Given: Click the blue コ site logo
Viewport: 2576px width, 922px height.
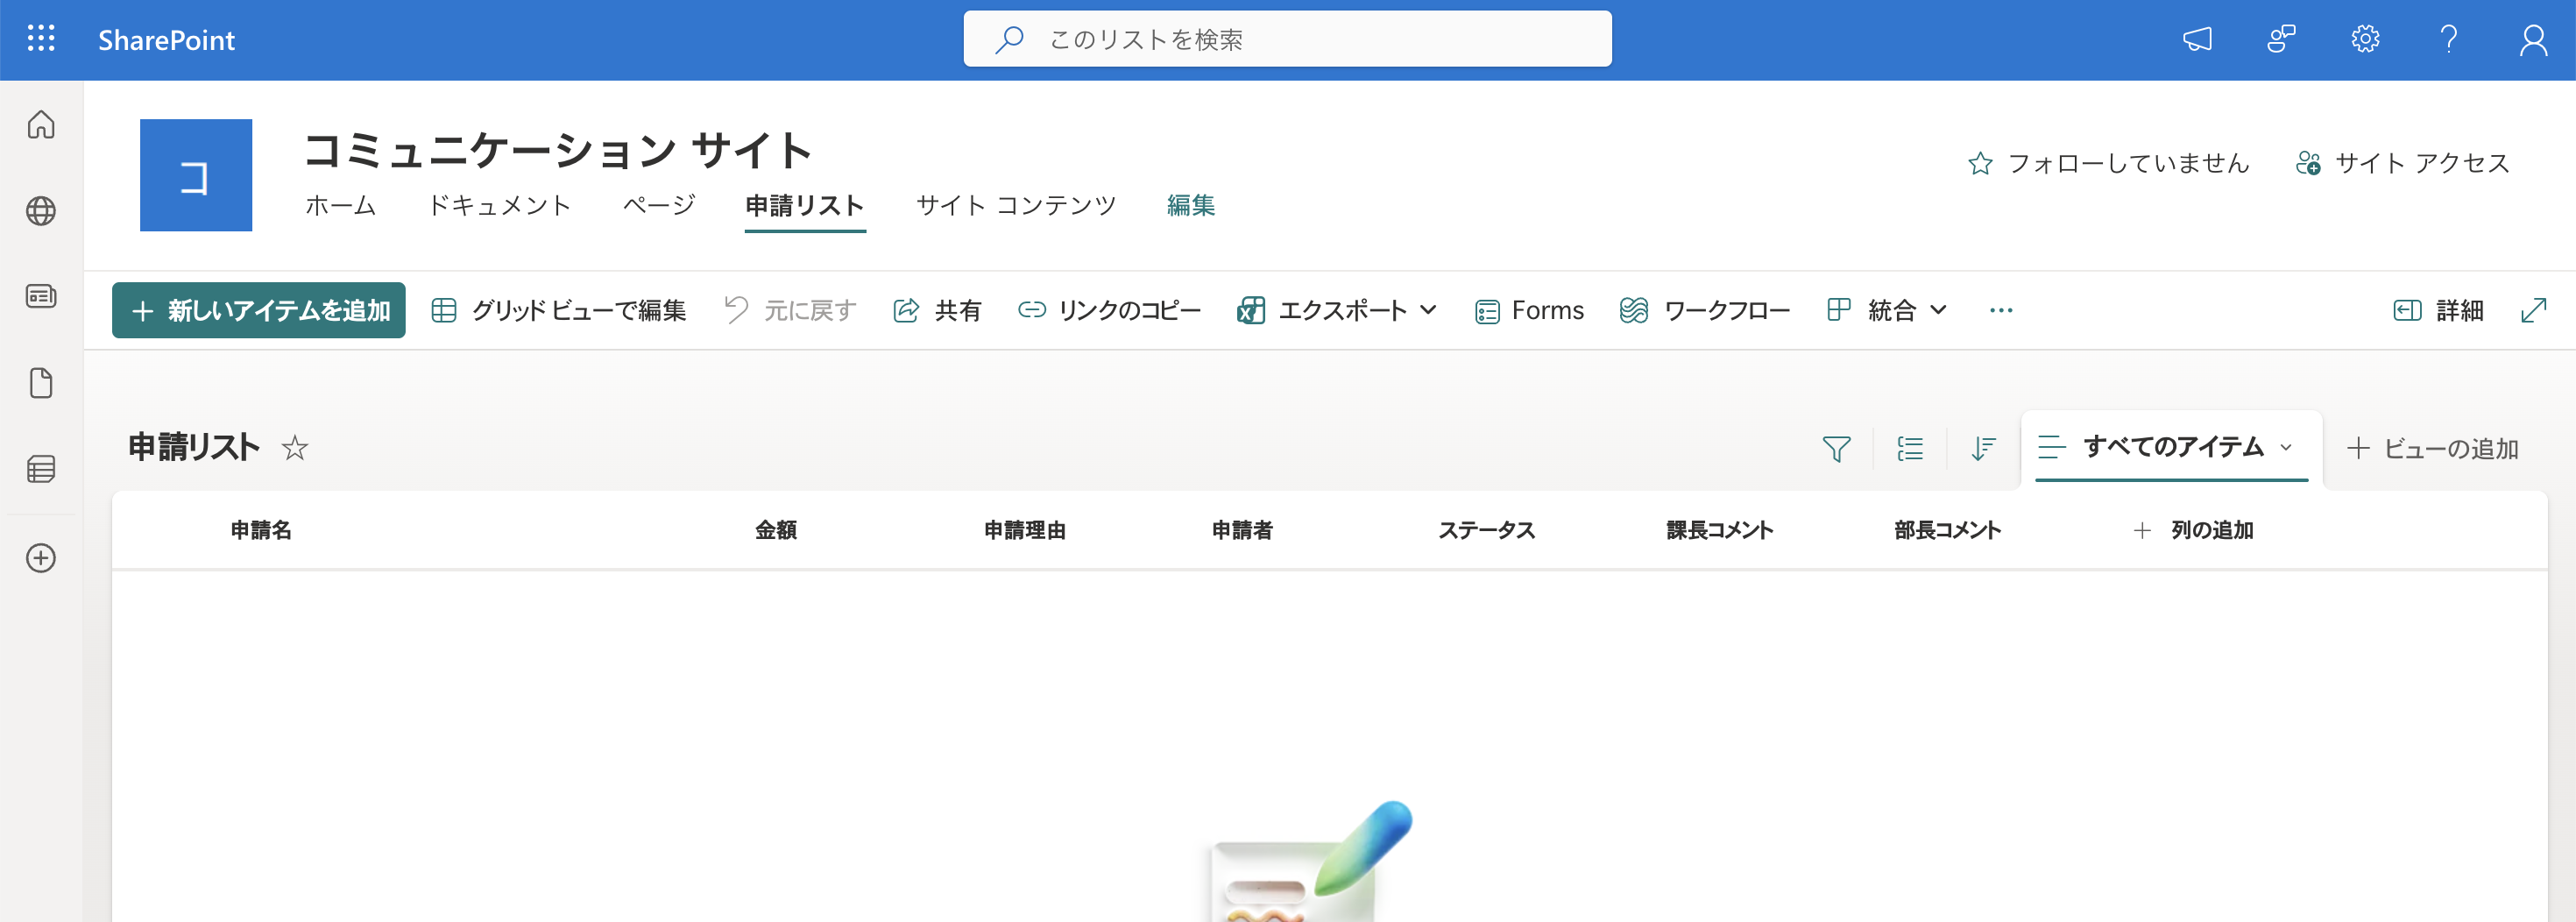Looking at the screenshot, I should 196,175.
